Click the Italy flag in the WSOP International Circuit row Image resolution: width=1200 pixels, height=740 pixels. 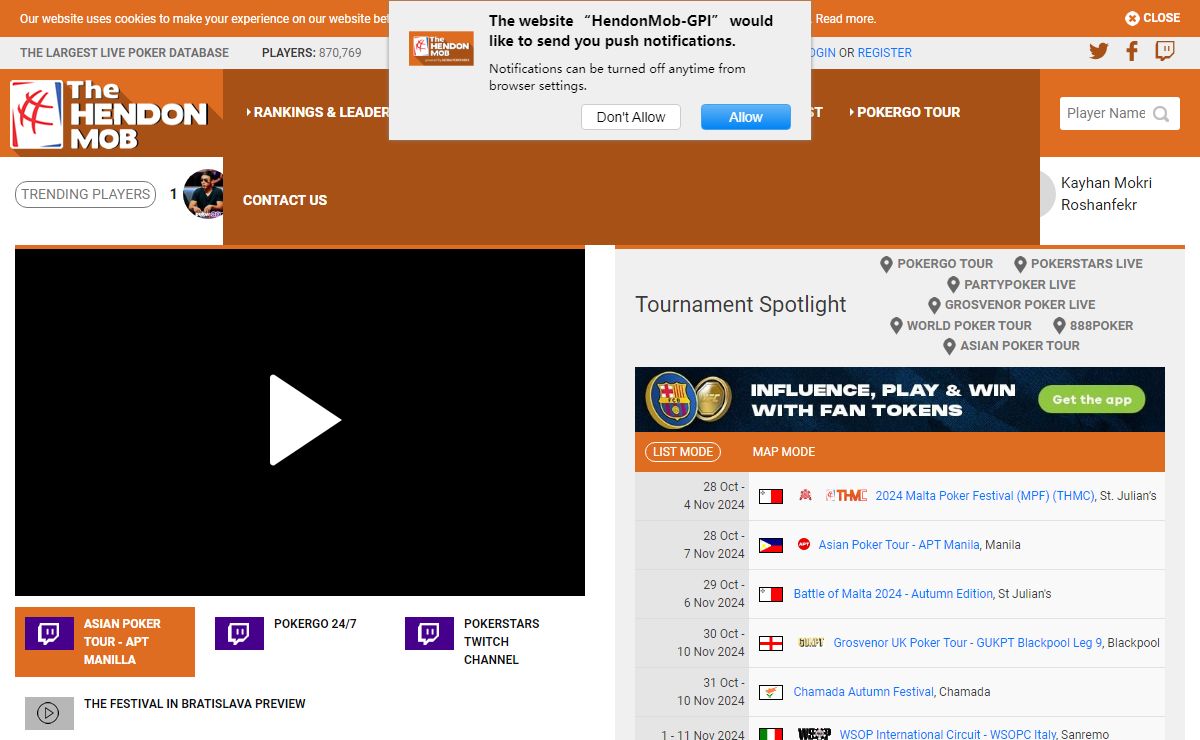[770, 734]
